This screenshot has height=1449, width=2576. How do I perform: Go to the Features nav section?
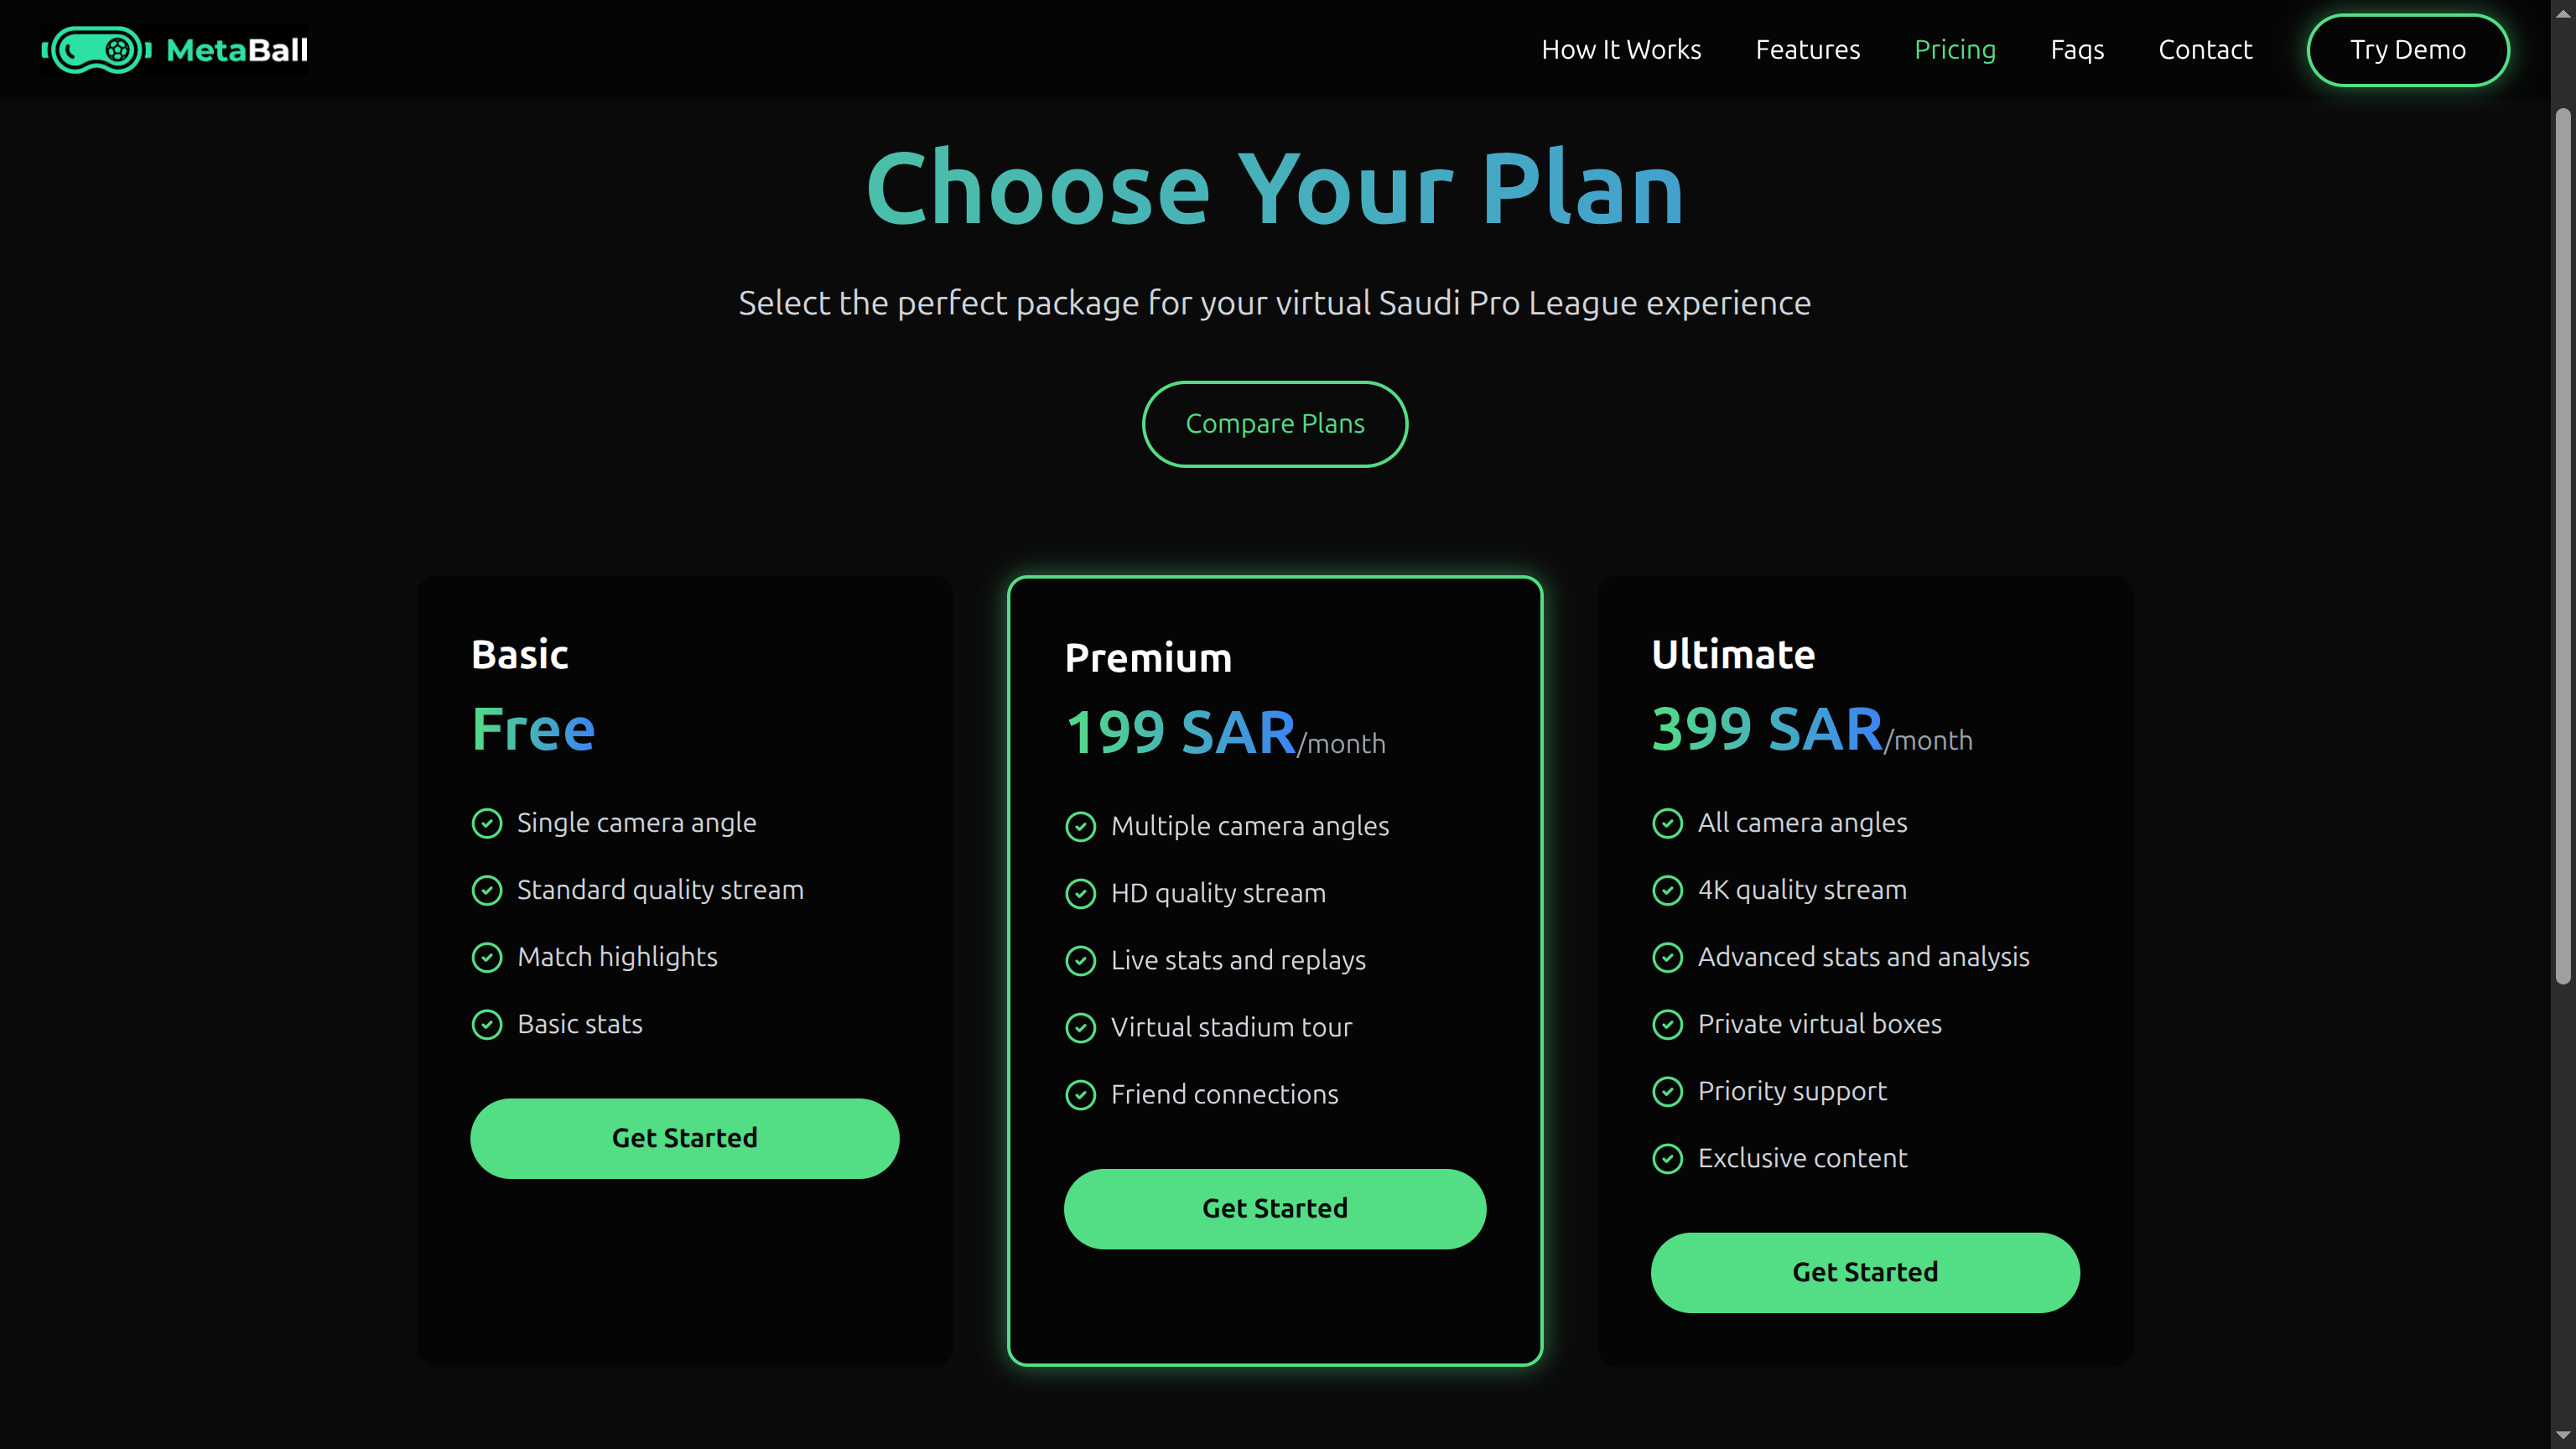(1807, 50)
